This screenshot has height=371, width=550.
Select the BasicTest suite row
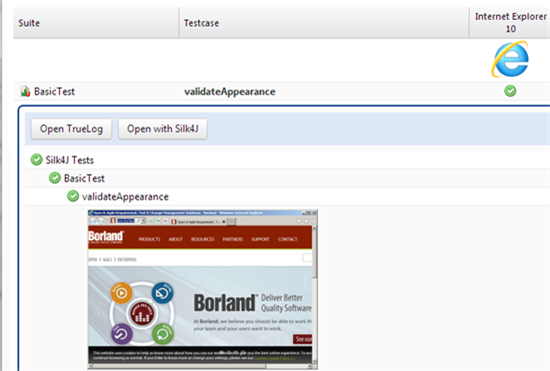pyautogui.click(x=282, y=92)
